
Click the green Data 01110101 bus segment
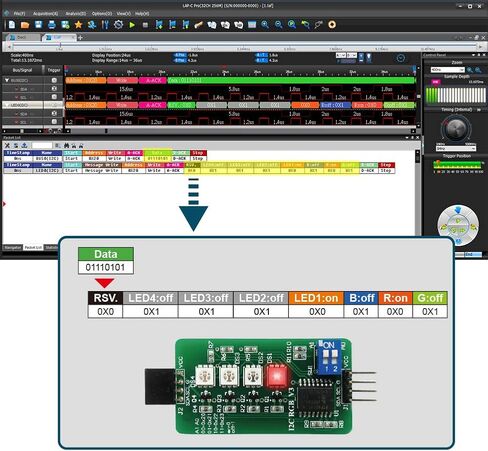point(291,80)
